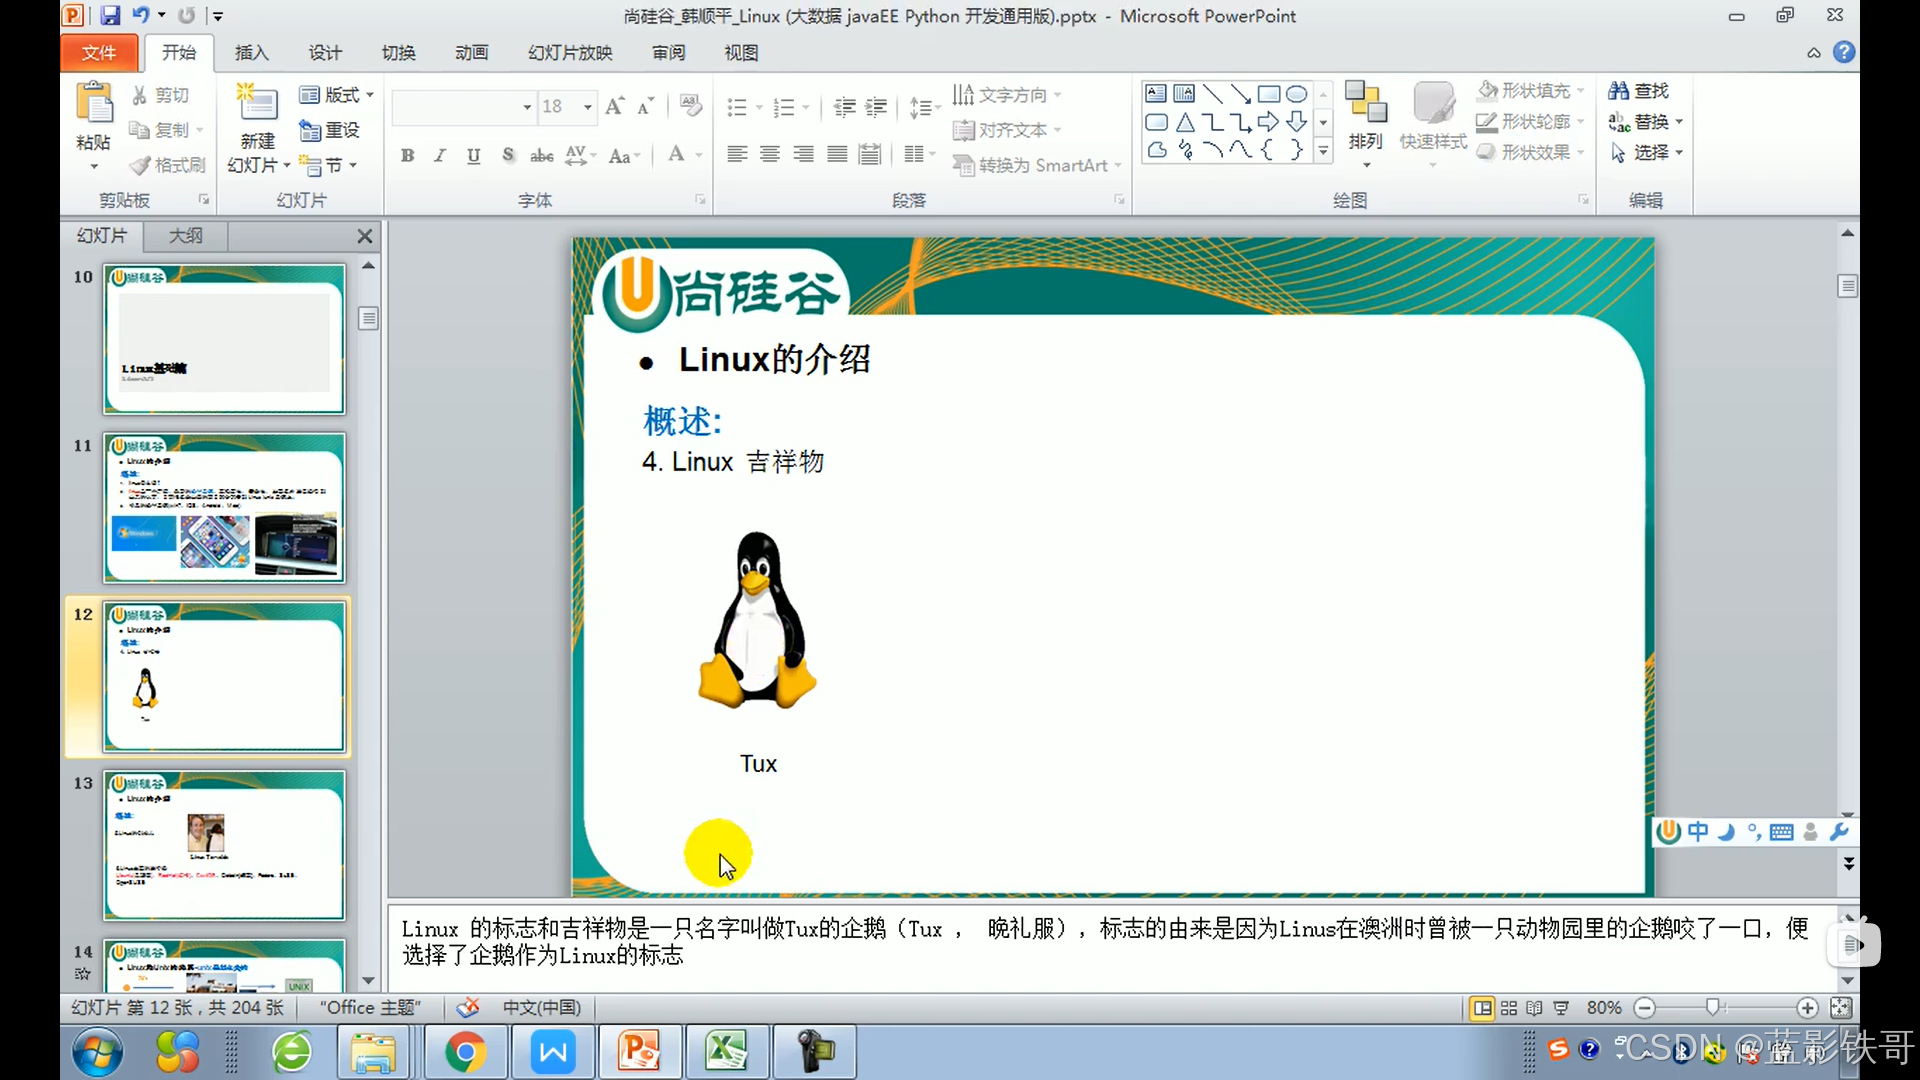Image resolution: width=1920 pixels, height=1080 pixels.
Task: Click the zoom slider handle
Action: tap(1713, 1008)
